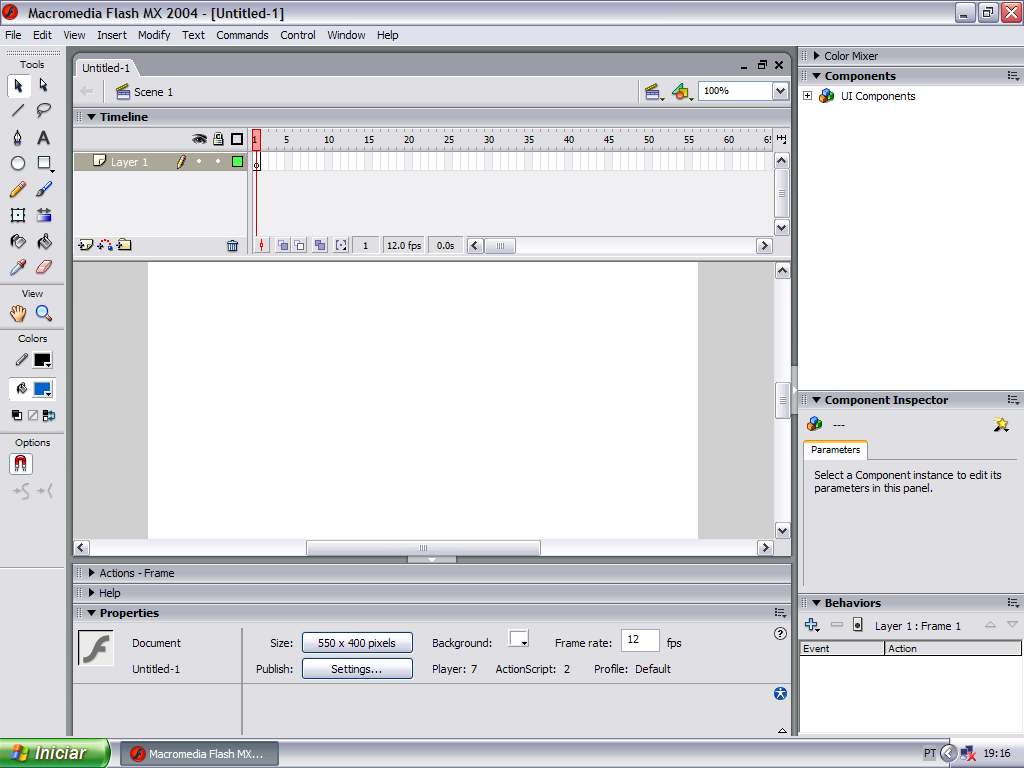Collapse the Timeline panel
The width and height of the screenshot is (1024, 768).
pos(92,117)
